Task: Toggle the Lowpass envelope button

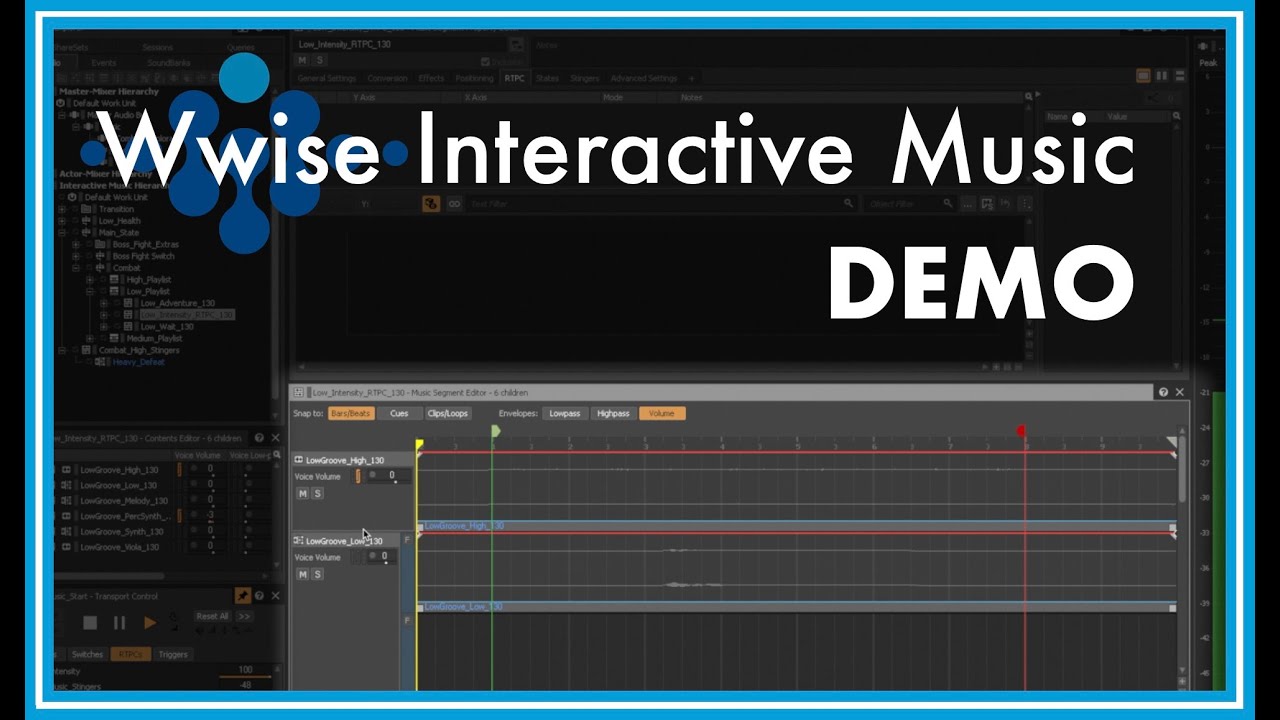Action: 564,413
